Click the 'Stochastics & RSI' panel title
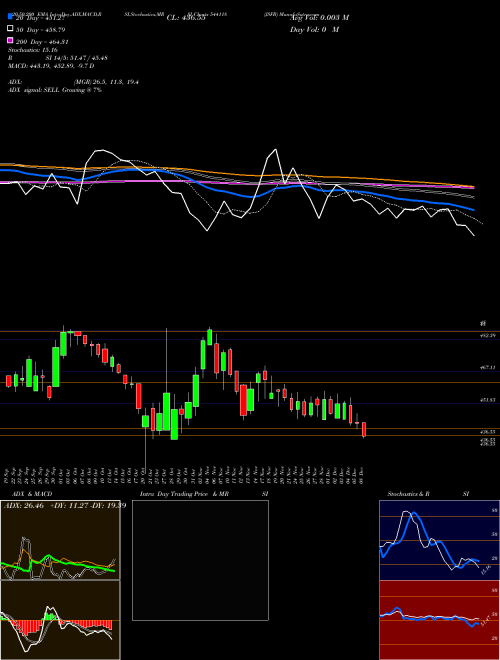This screenshot has height=660, width=500. click(x=428, y=494)
